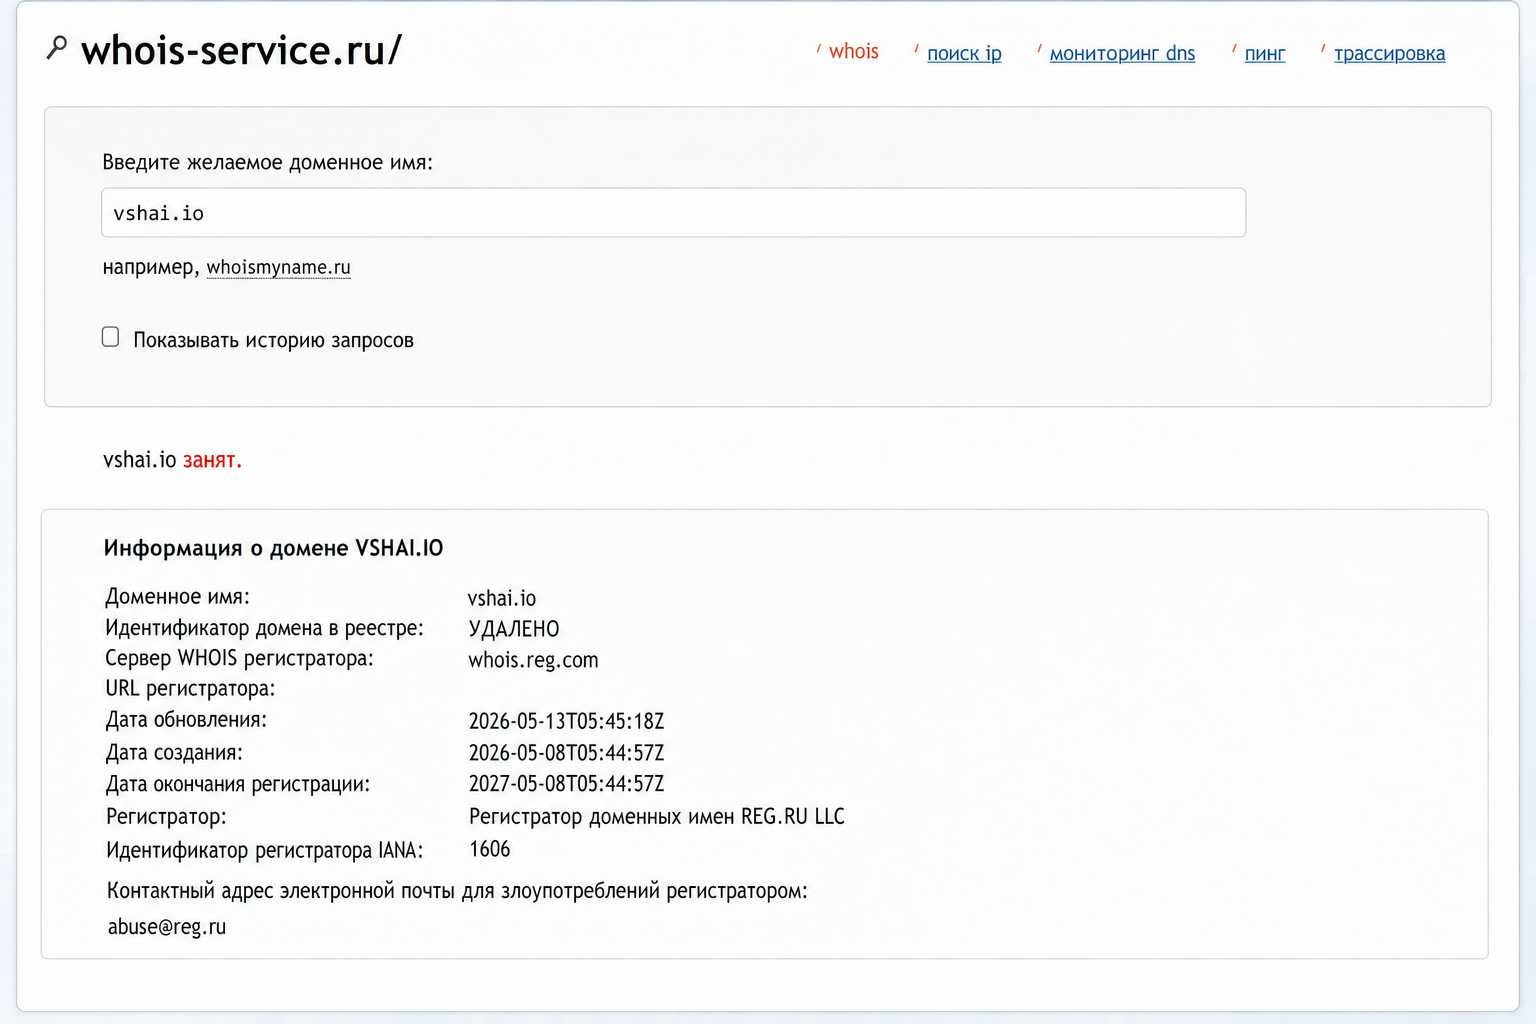
Task: Select the whois navigation item
Action: pos(853,52)
